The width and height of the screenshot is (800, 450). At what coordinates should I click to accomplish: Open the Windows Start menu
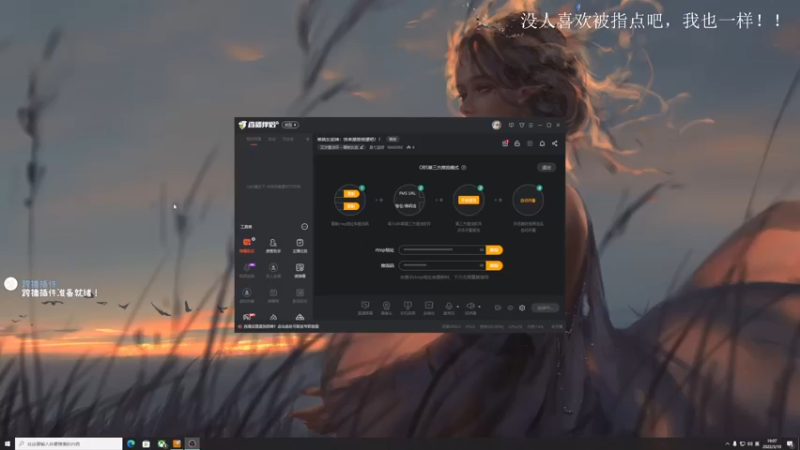7,444
